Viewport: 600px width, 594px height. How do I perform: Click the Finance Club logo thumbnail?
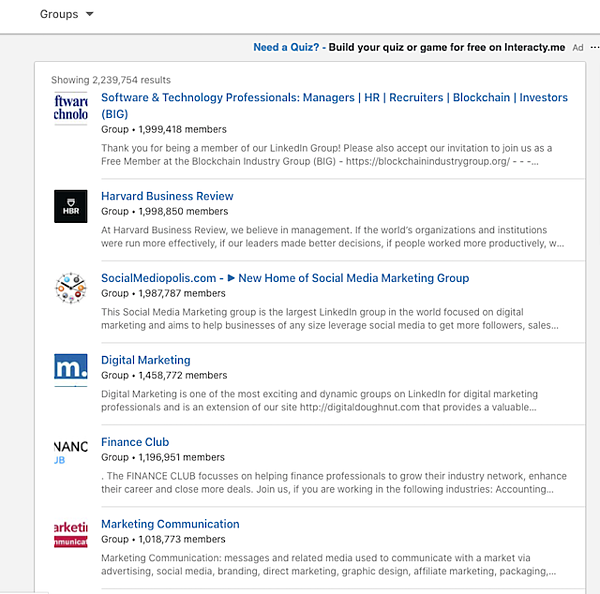click(x=71, y=452)
